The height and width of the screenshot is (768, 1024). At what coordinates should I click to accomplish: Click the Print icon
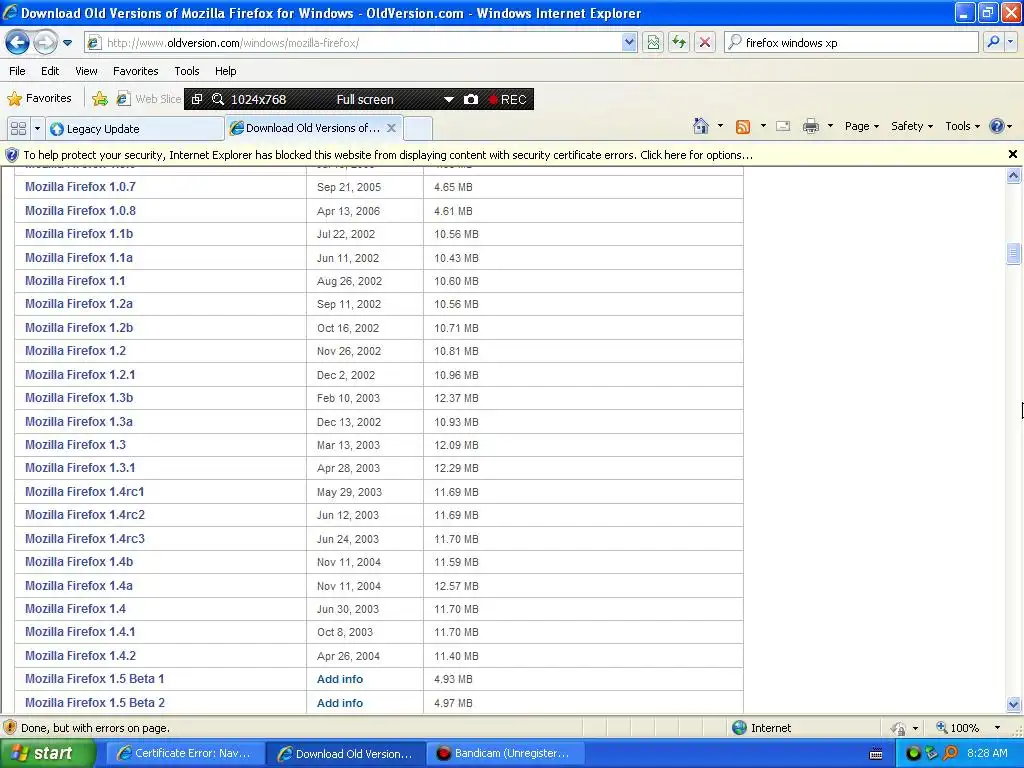(810, 126)
